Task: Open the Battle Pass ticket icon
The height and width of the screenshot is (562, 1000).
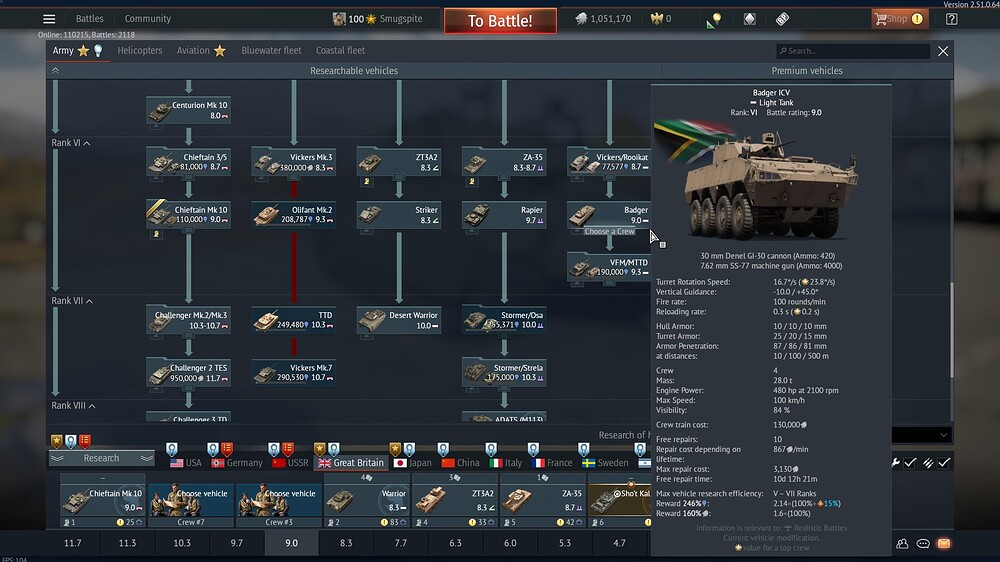Action: 783,19
